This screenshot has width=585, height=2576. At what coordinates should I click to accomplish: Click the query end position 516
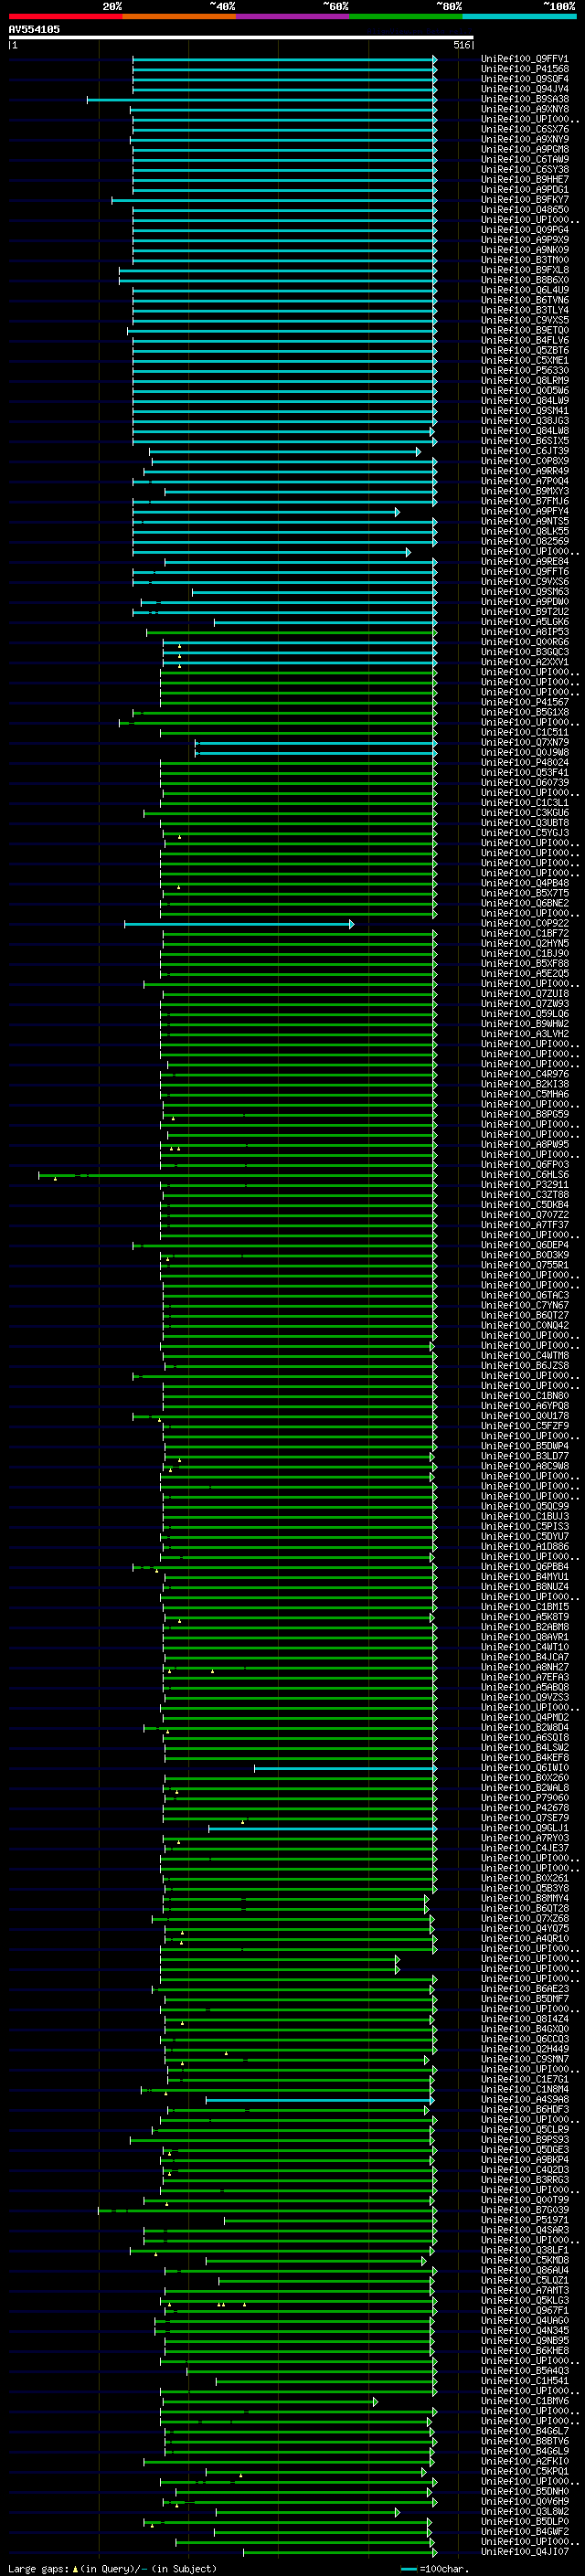click(462, 45)
